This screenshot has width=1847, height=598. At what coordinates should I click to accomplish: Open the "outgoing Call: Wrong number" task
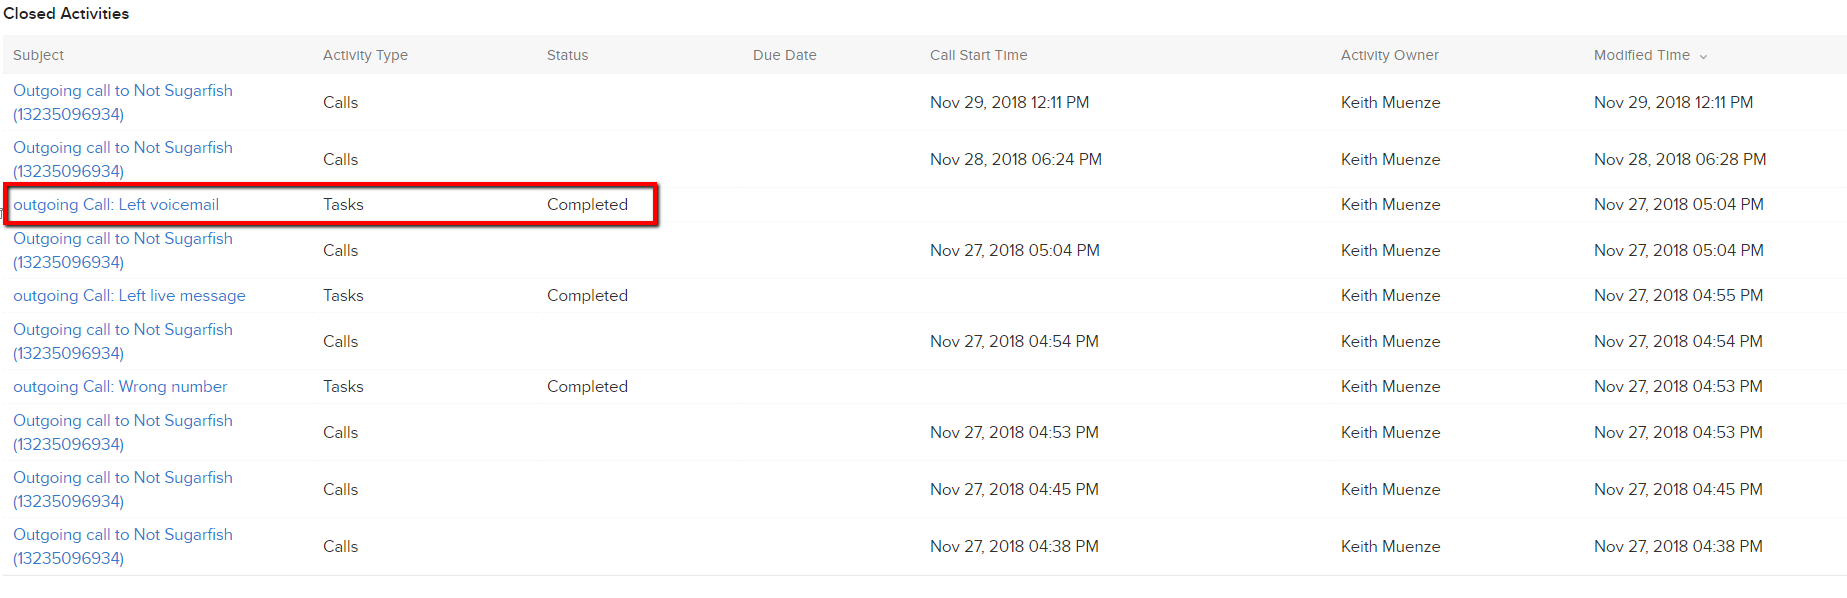click(x=120, y=387)
